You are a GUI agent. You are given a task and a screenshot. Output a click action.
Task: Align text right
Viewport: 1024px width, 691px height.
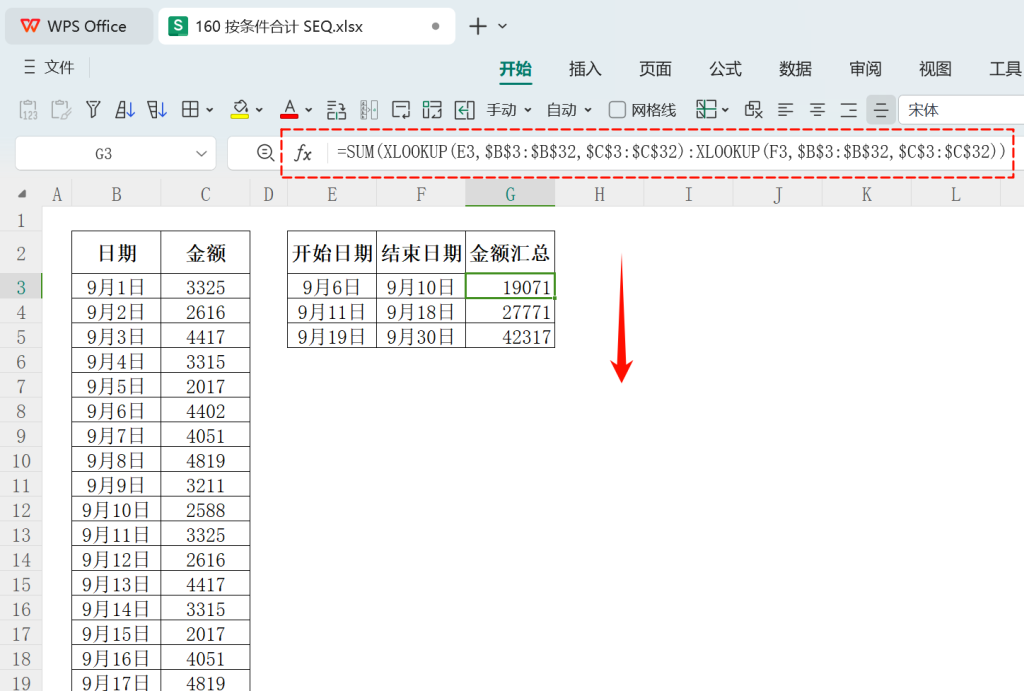tap(848, 110)
